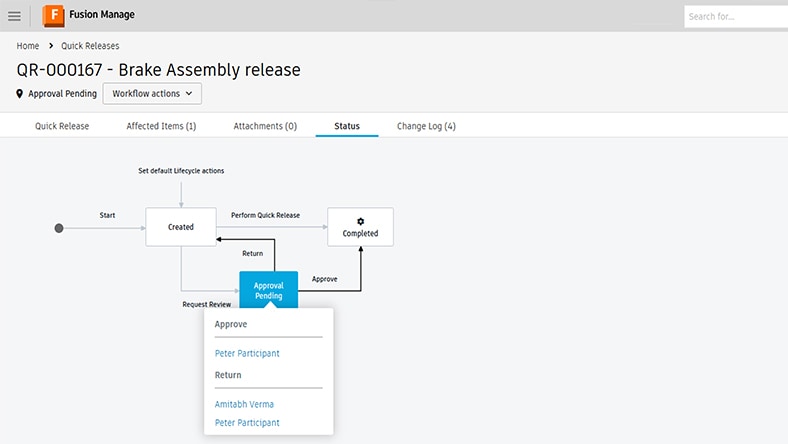
Task: Open the Affected Items (1) tab
Action: tap(161, 126)
